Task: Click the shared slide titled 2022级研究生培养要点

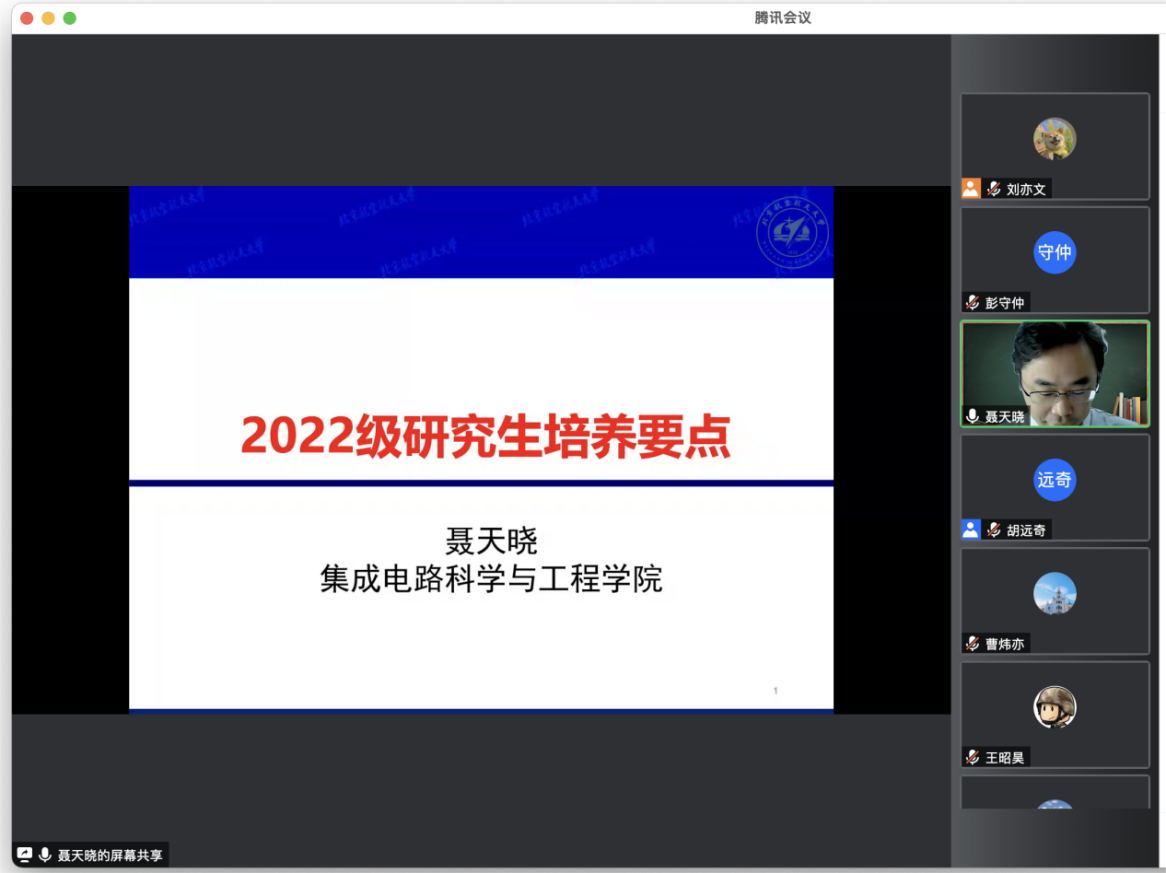Action: point(481,449)
